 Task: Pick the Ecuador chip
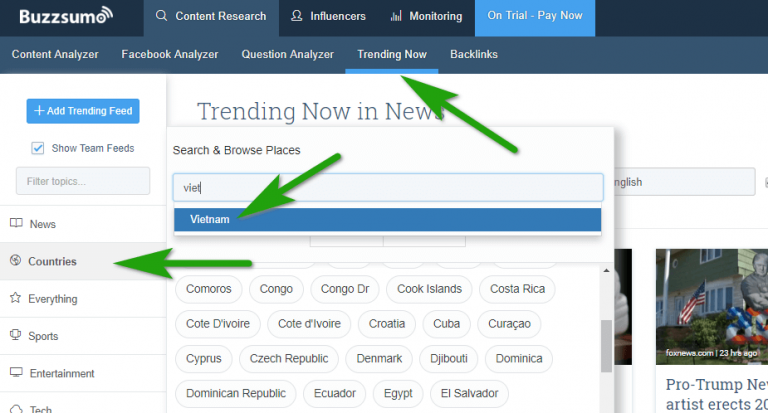(335, 393)
